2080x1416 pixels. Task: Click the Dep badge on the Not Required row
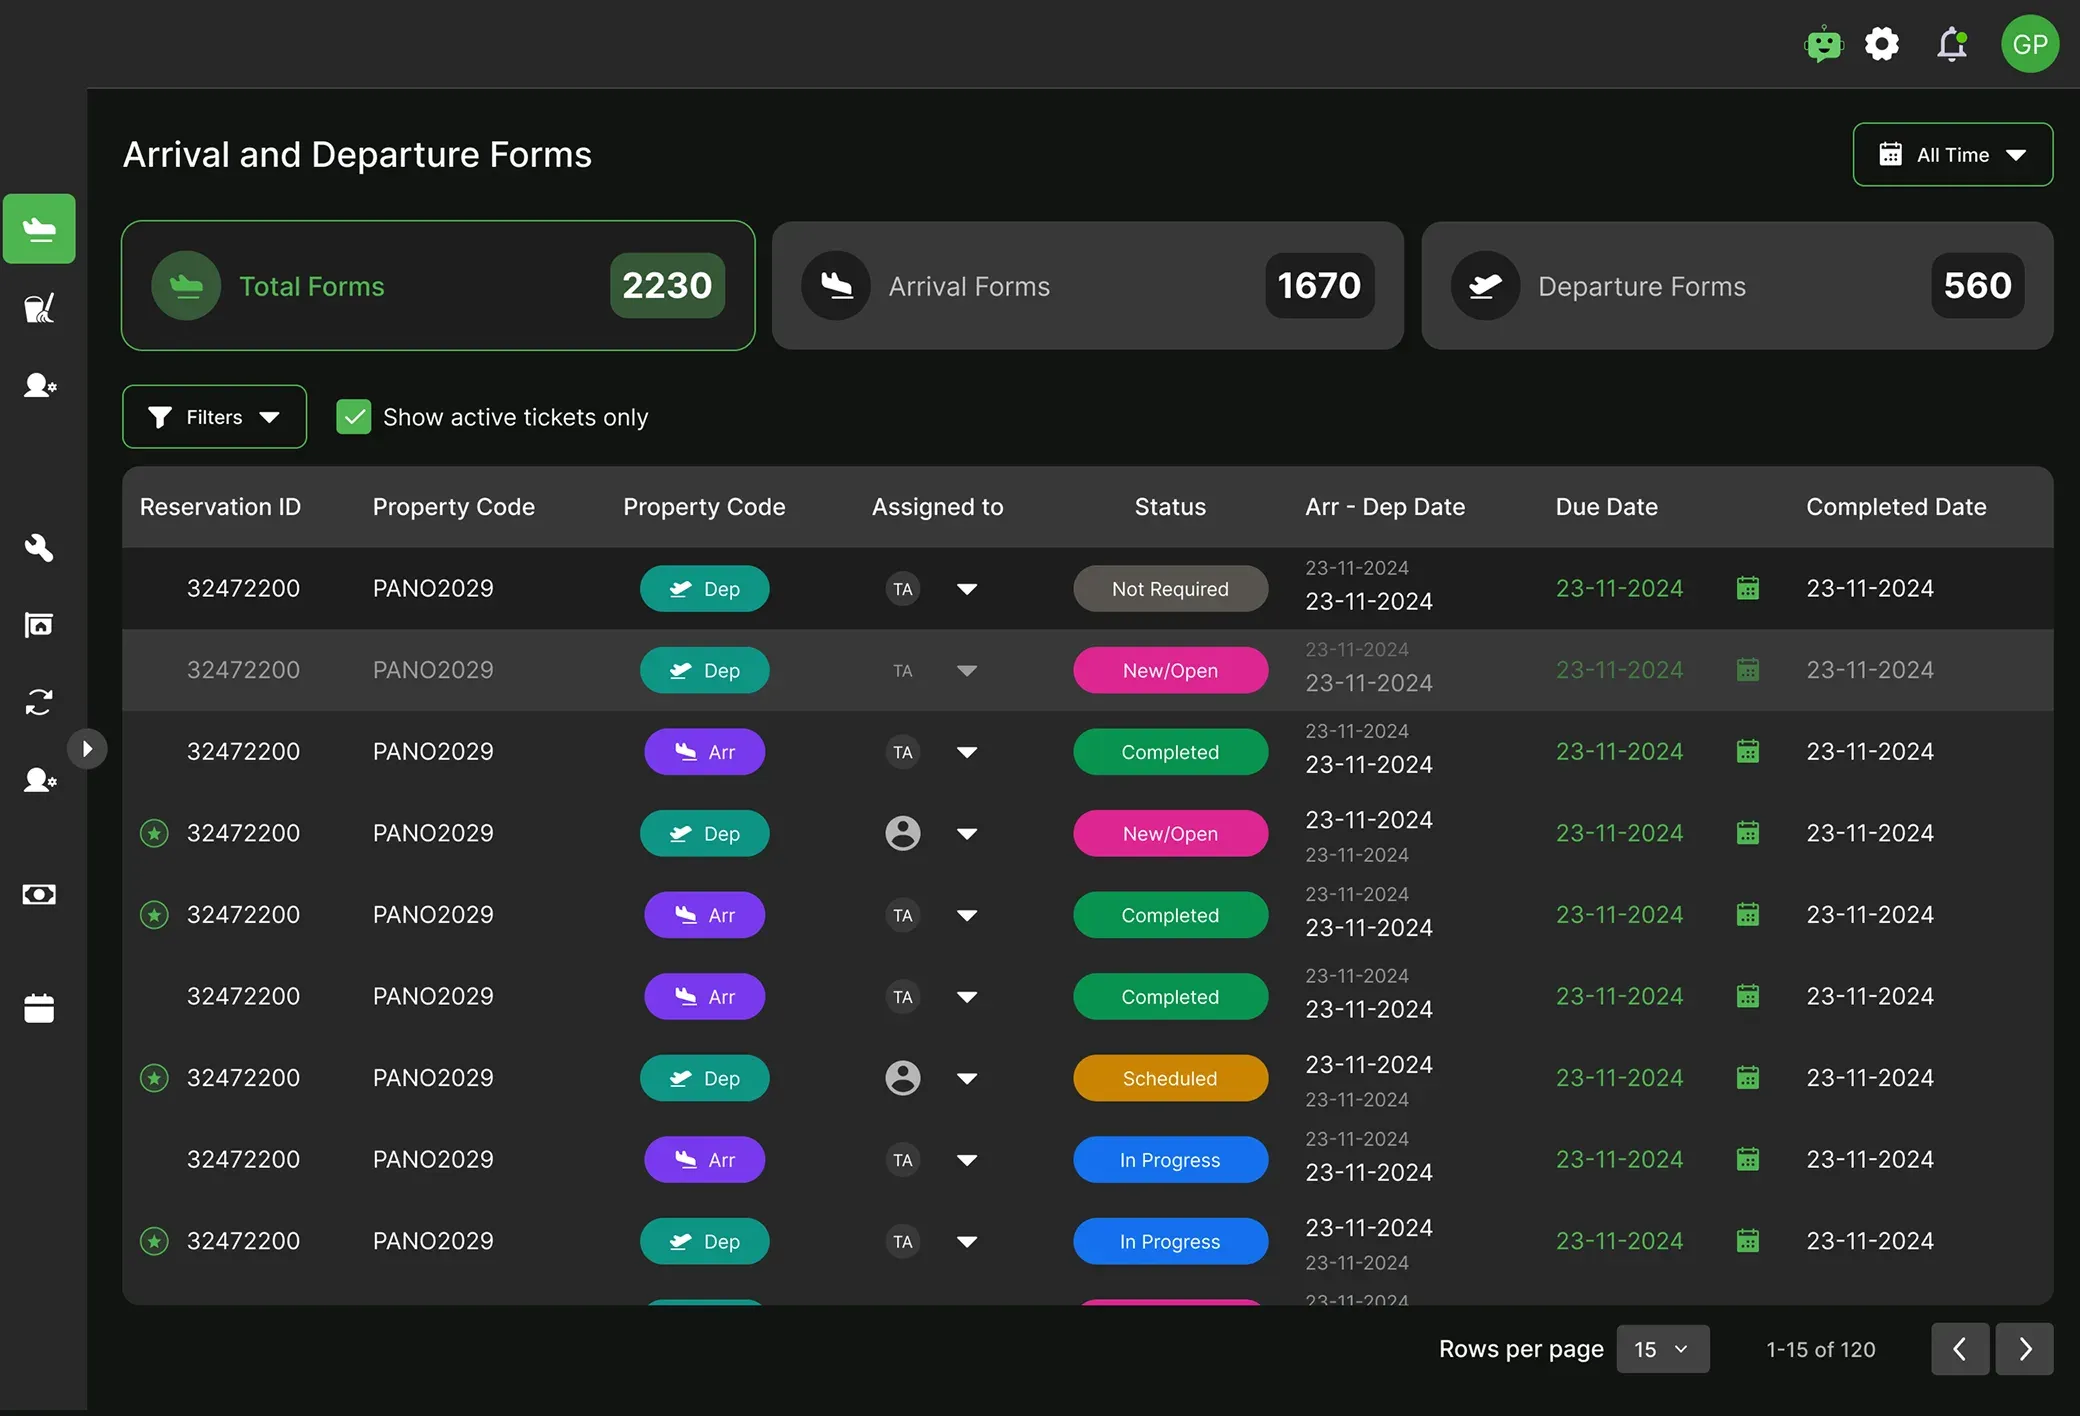click(705, 589)
